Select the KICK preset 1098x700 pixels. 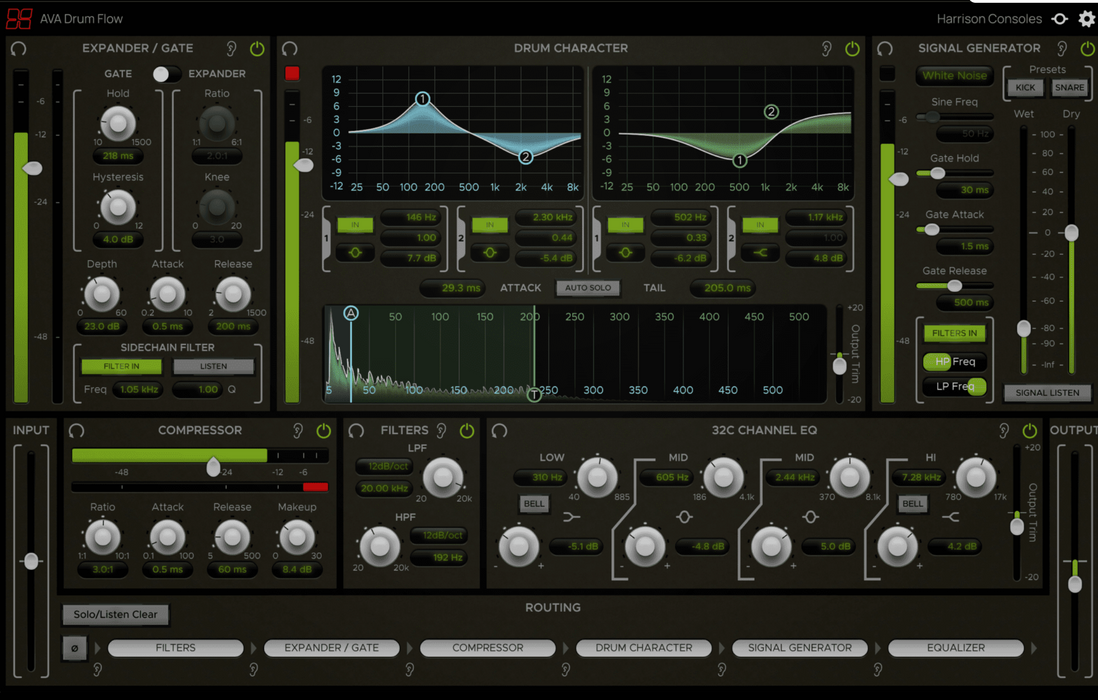(x=1025, y=88)
